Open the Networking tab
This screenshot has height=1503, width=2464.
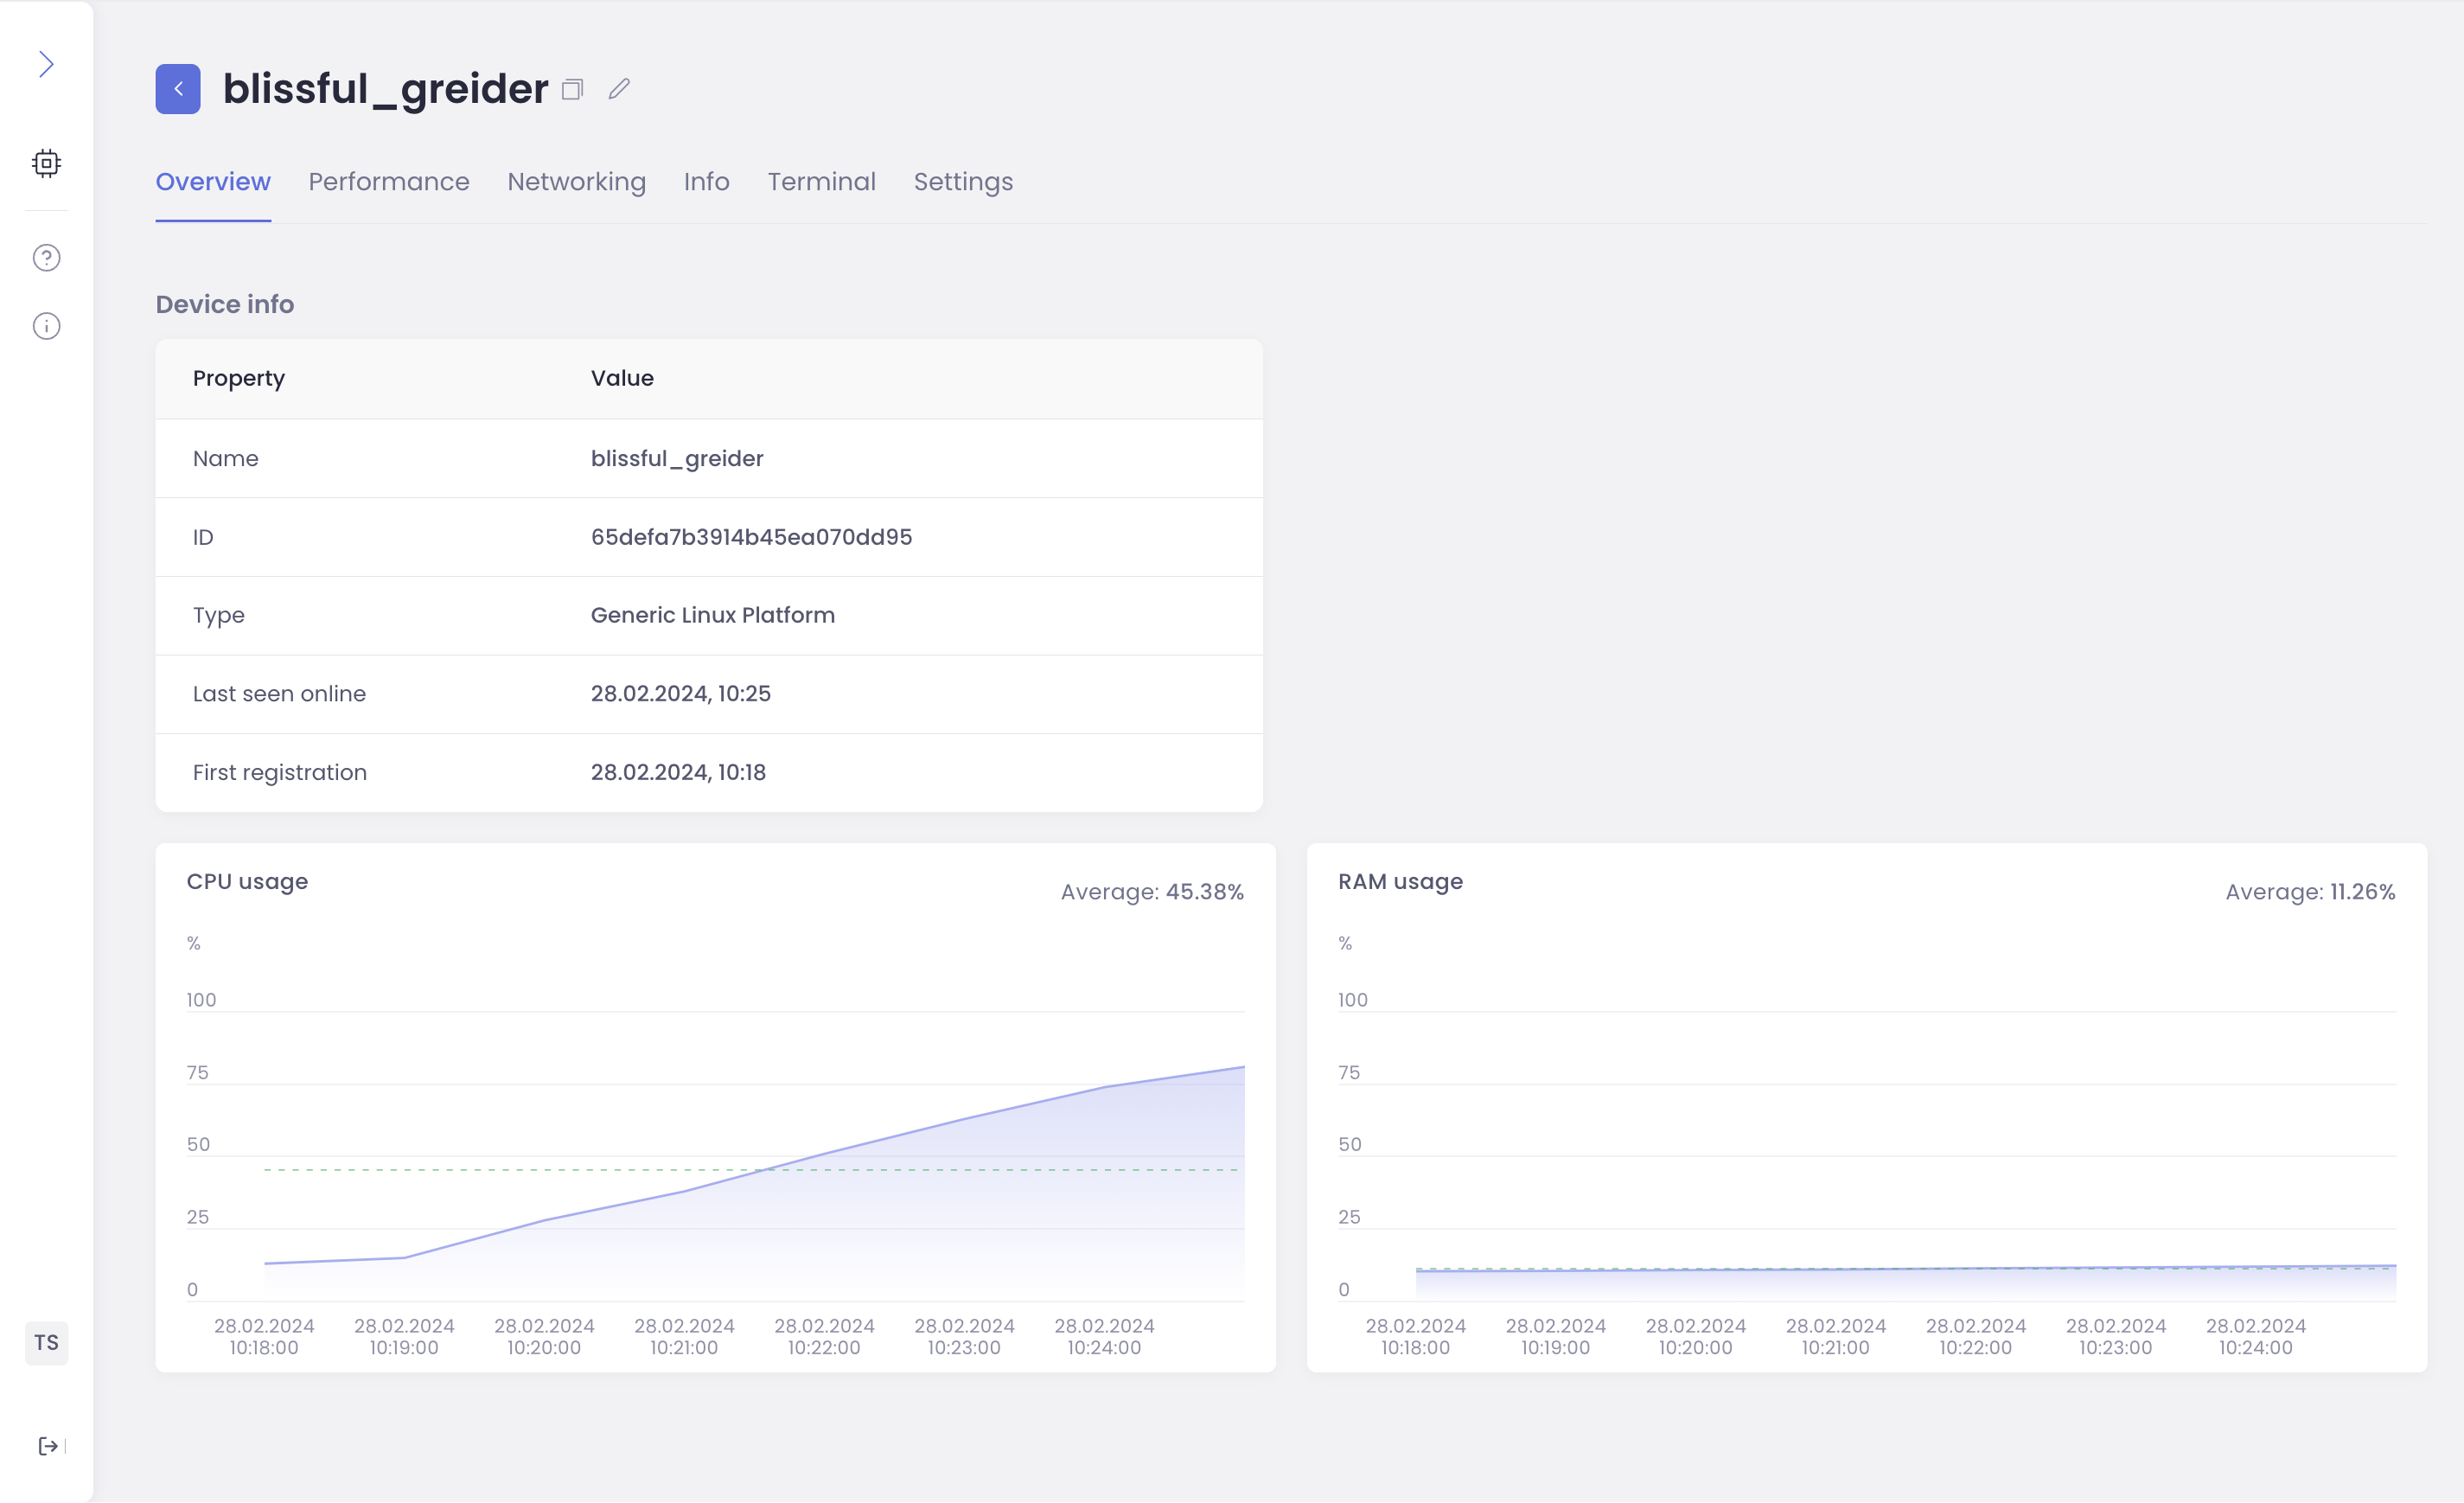(x=576, y=182)
